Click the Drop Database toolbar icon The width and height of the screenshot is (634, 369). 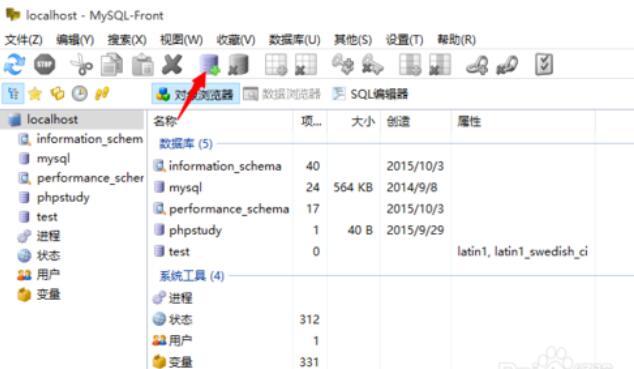[x=239, y=65]
